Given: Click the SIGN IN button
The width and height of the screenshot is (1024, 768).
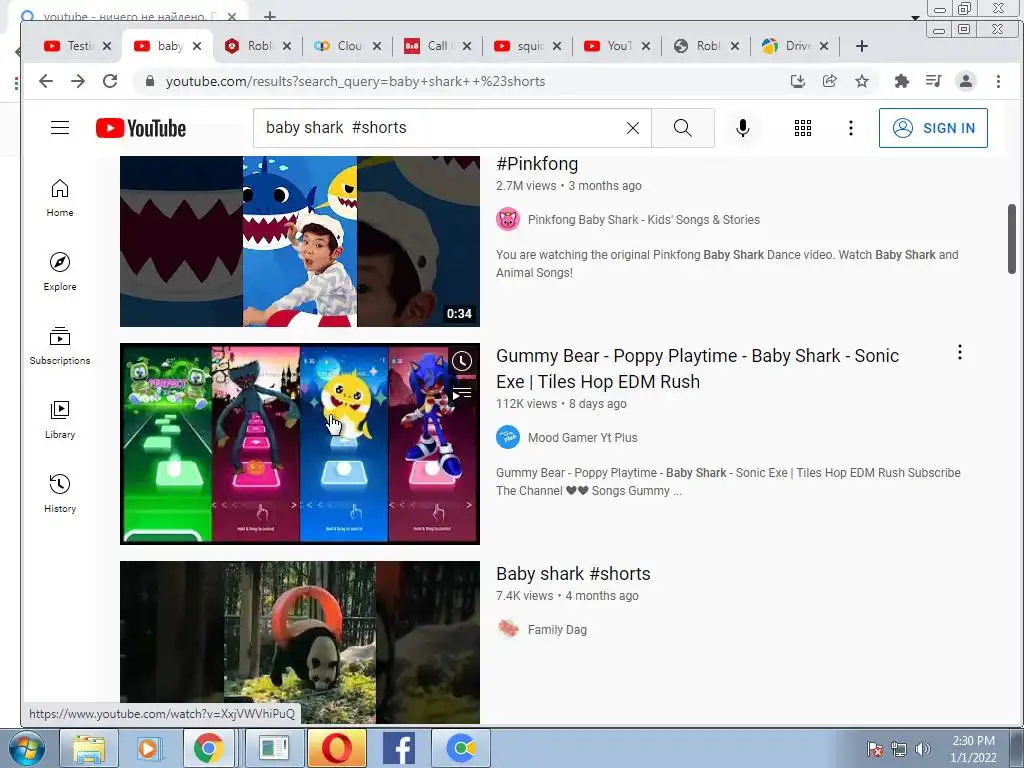Looking at the screenshot, I should click(933, 128).
